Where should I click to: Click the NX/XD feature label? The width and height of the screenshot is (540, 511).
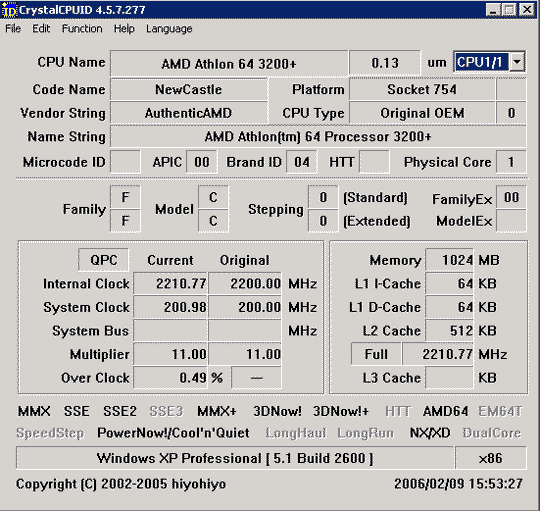430,433
